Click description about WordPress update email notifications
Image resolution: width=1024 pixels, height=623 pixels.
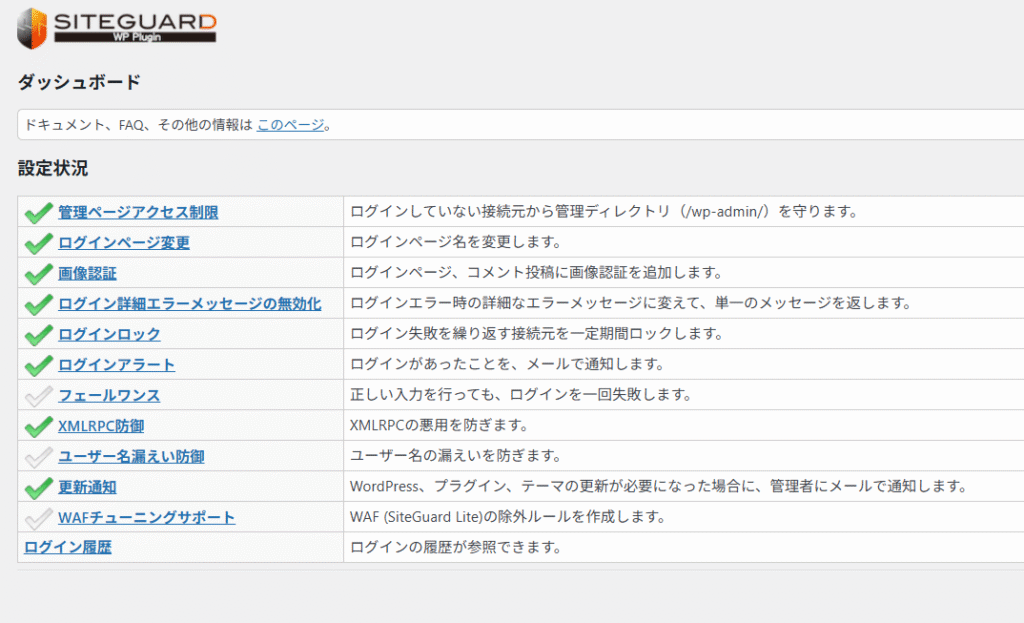659,487
